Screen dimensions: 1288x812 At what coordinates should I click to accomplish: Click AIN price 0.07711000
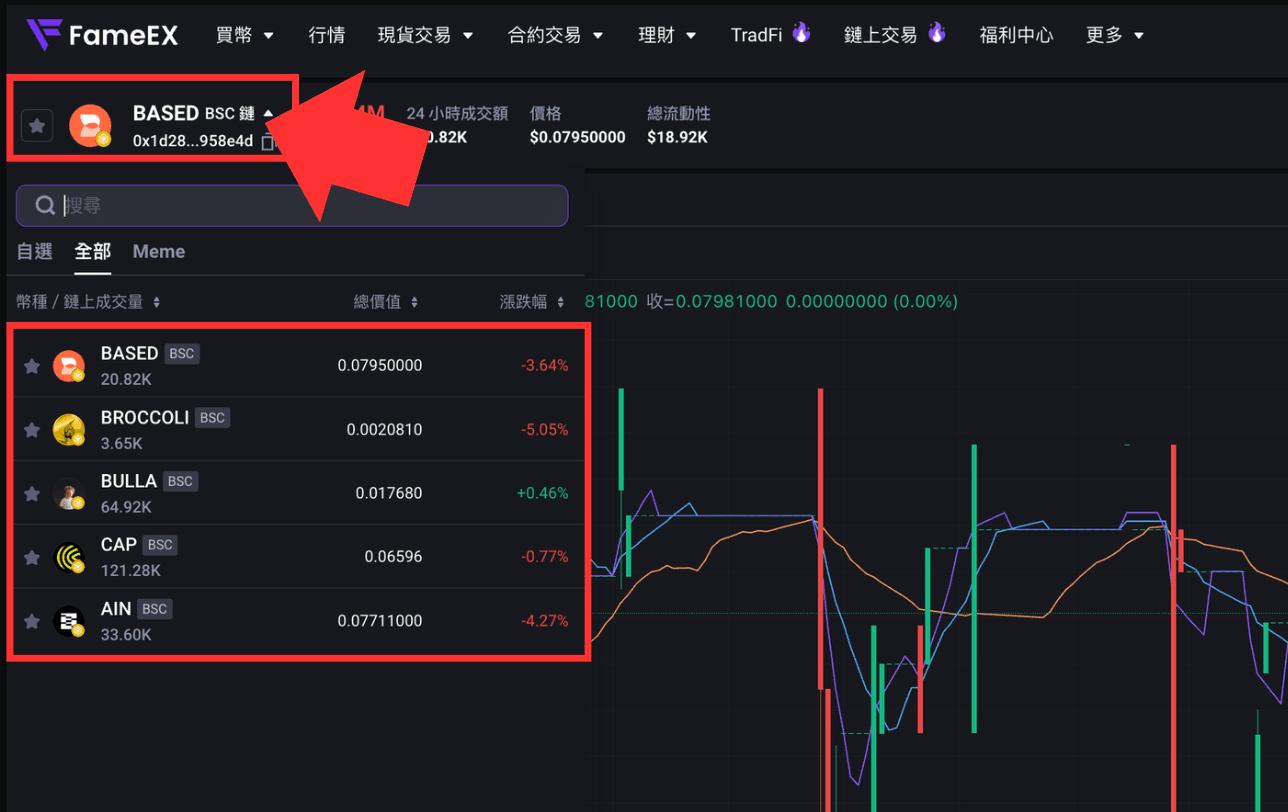[380, 621]
